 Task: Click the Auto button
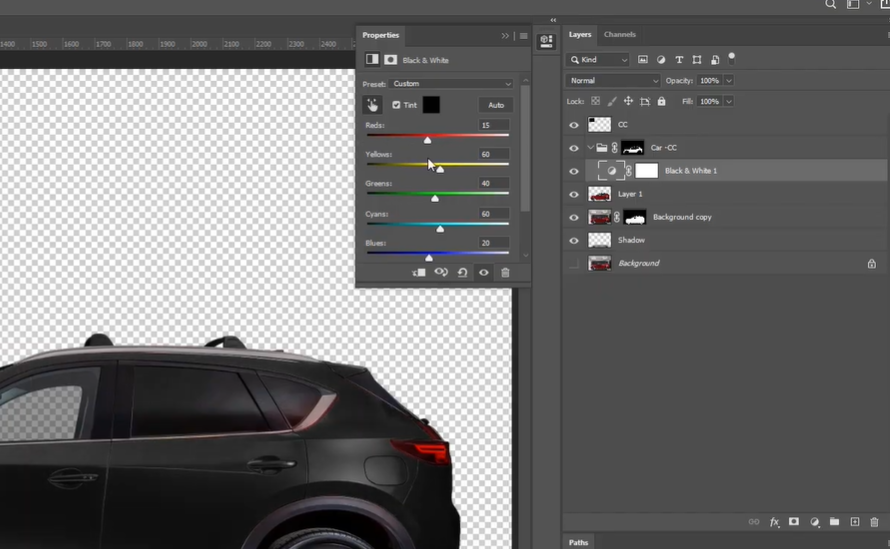[x=496, y=105]
